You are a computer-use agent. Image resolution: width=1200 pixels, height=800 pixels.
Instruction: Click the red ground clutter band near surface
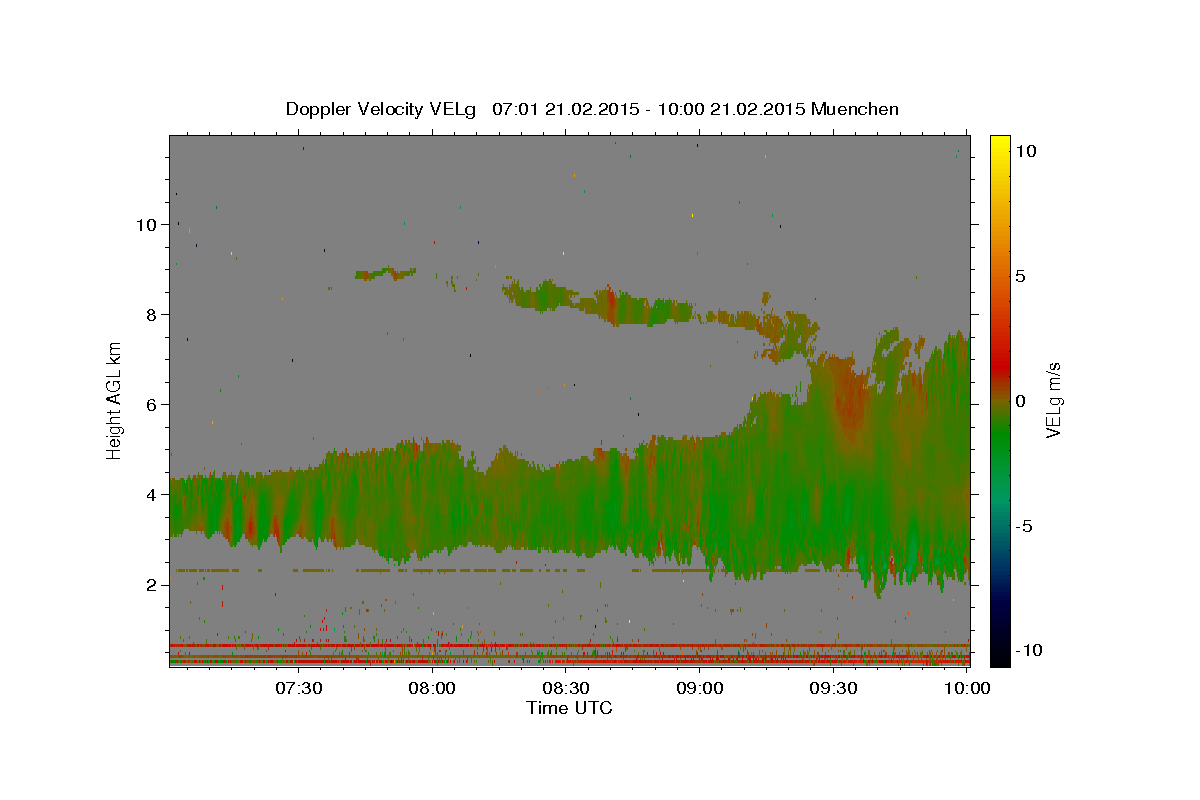pyautogui.click(x=569, y=646)
